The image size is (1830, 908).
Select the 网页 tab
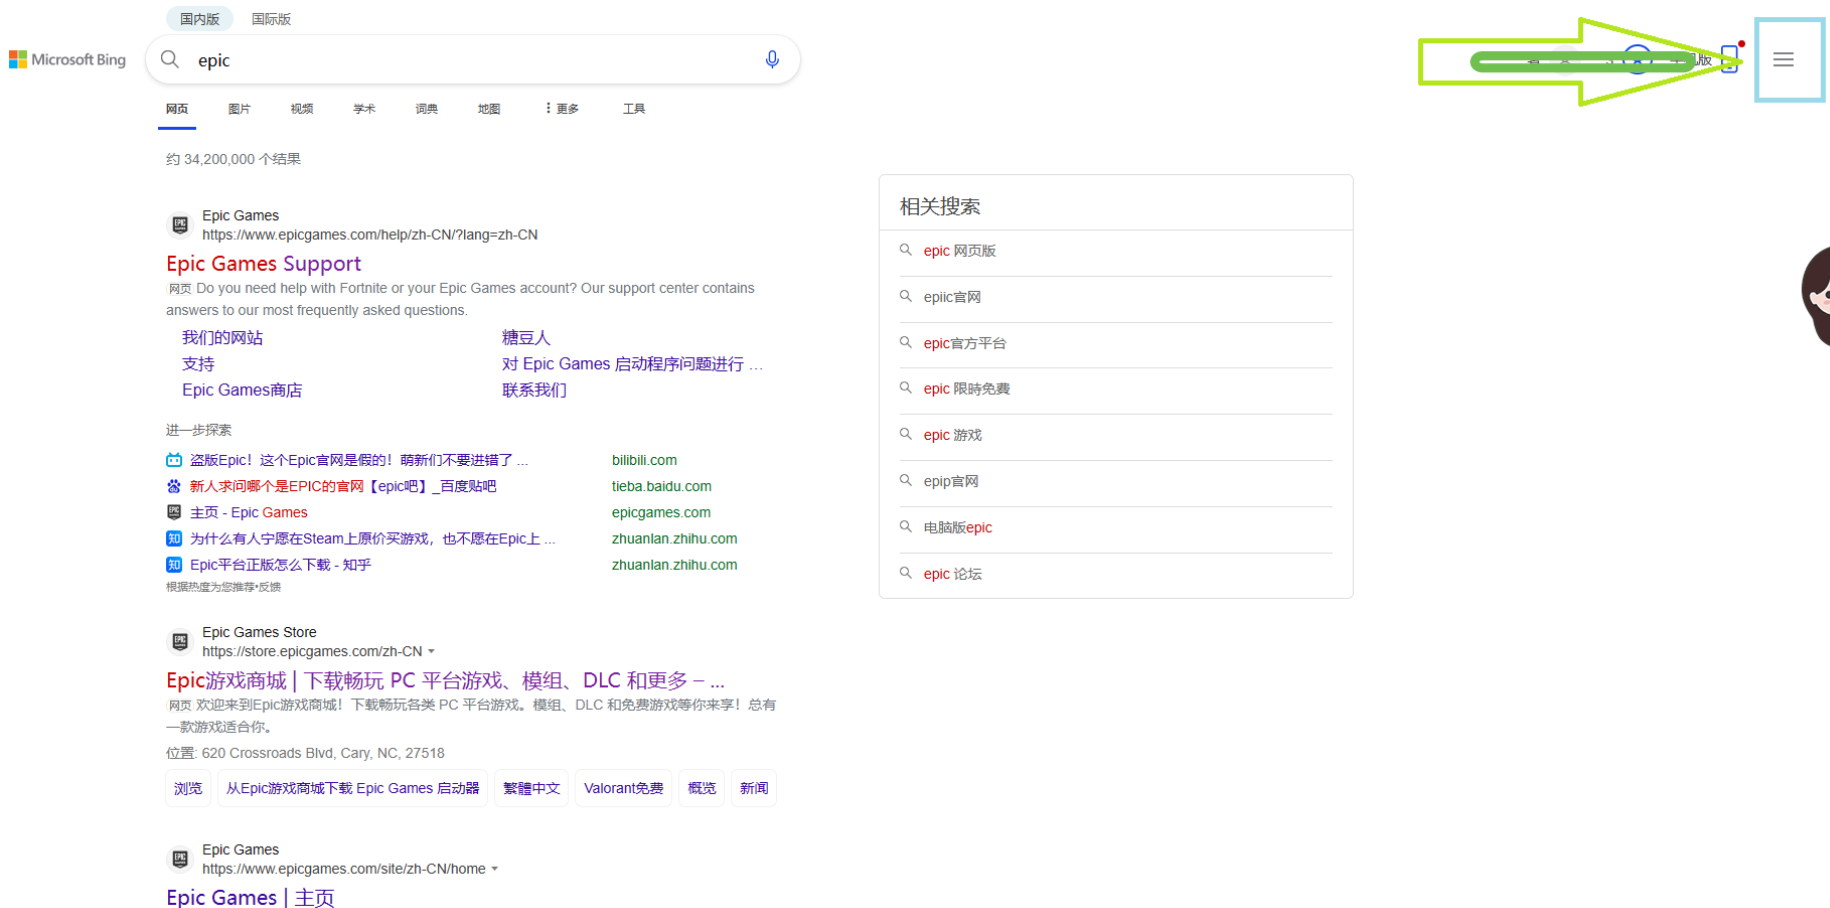click(x=177, y=108)
